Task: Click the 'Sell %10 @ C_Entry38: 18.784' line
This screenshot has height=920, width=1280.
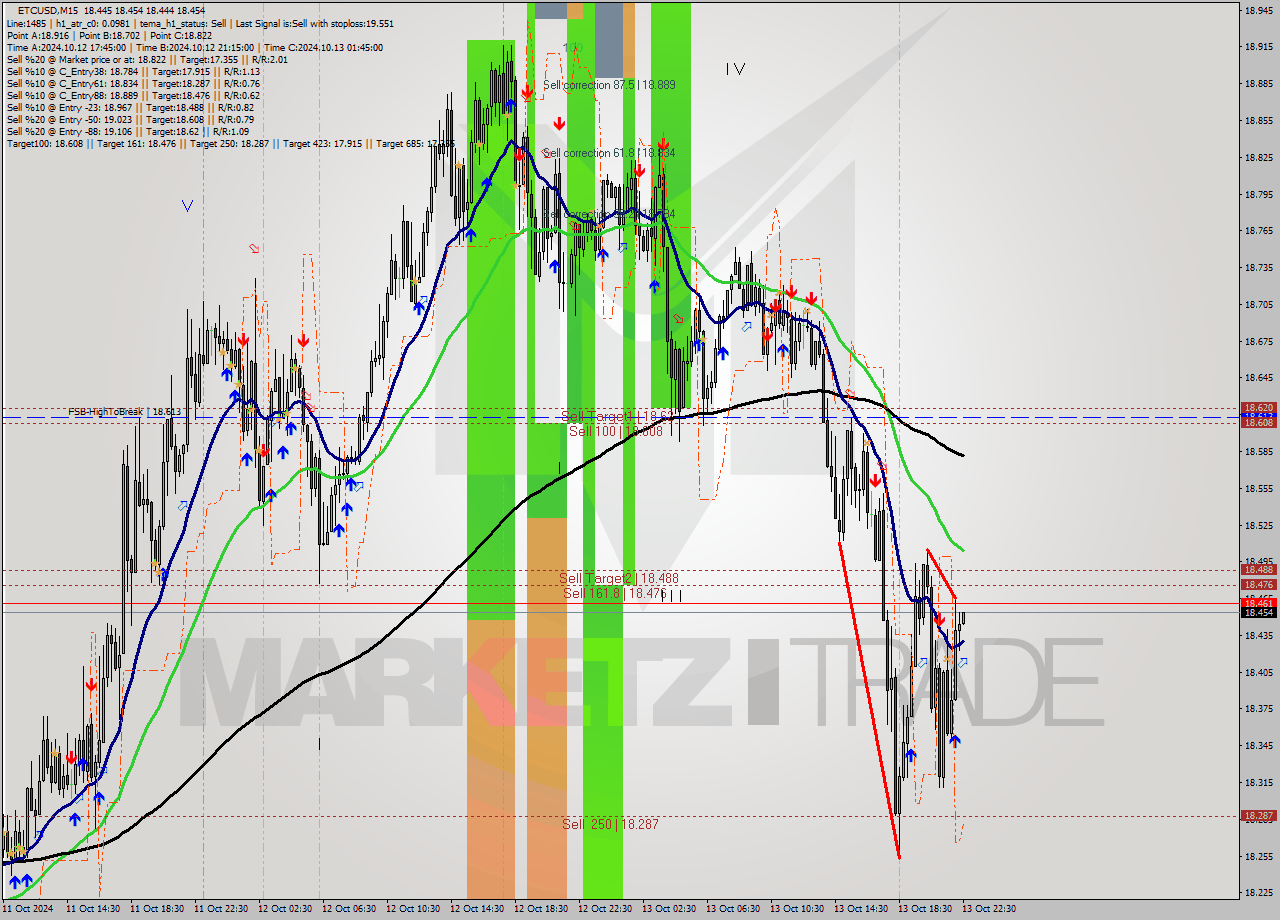Action: tap(133, 71)
